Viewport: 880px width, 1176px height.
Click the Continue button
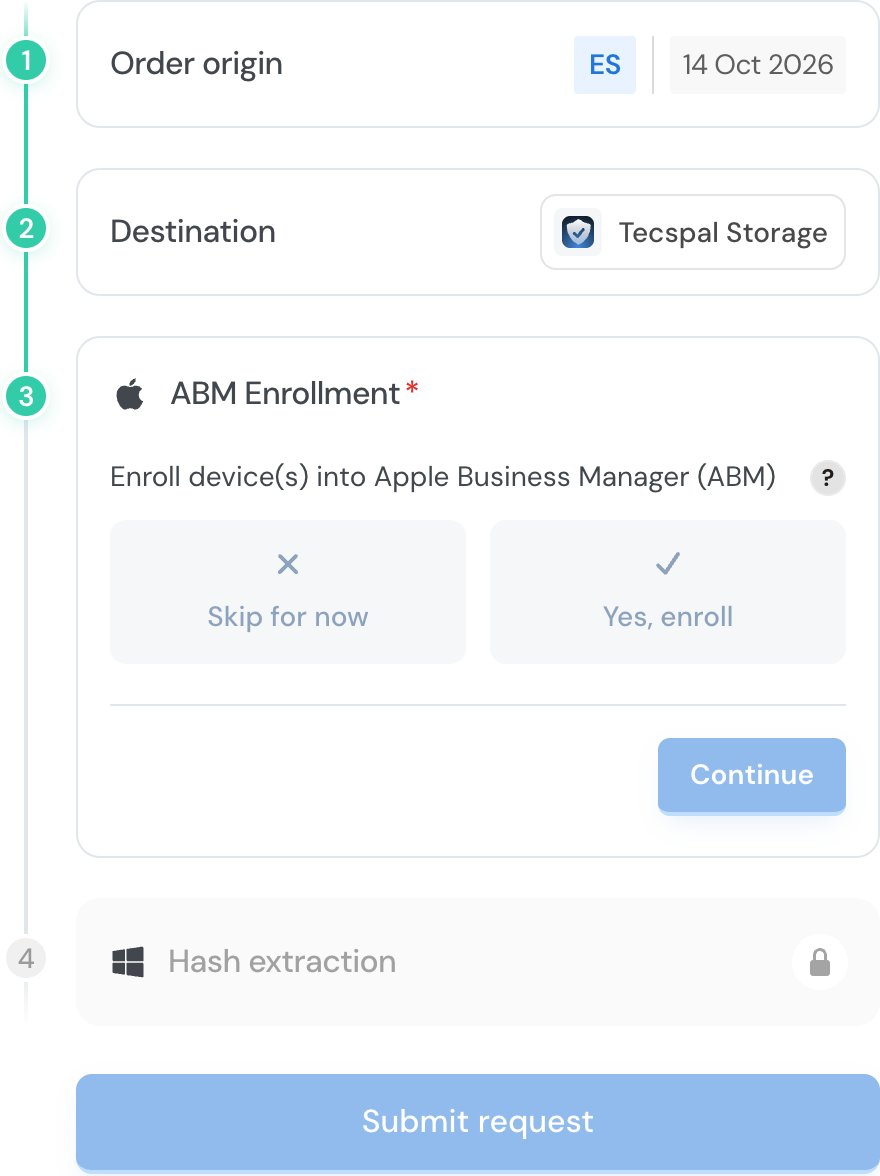[x=752, y=775]
